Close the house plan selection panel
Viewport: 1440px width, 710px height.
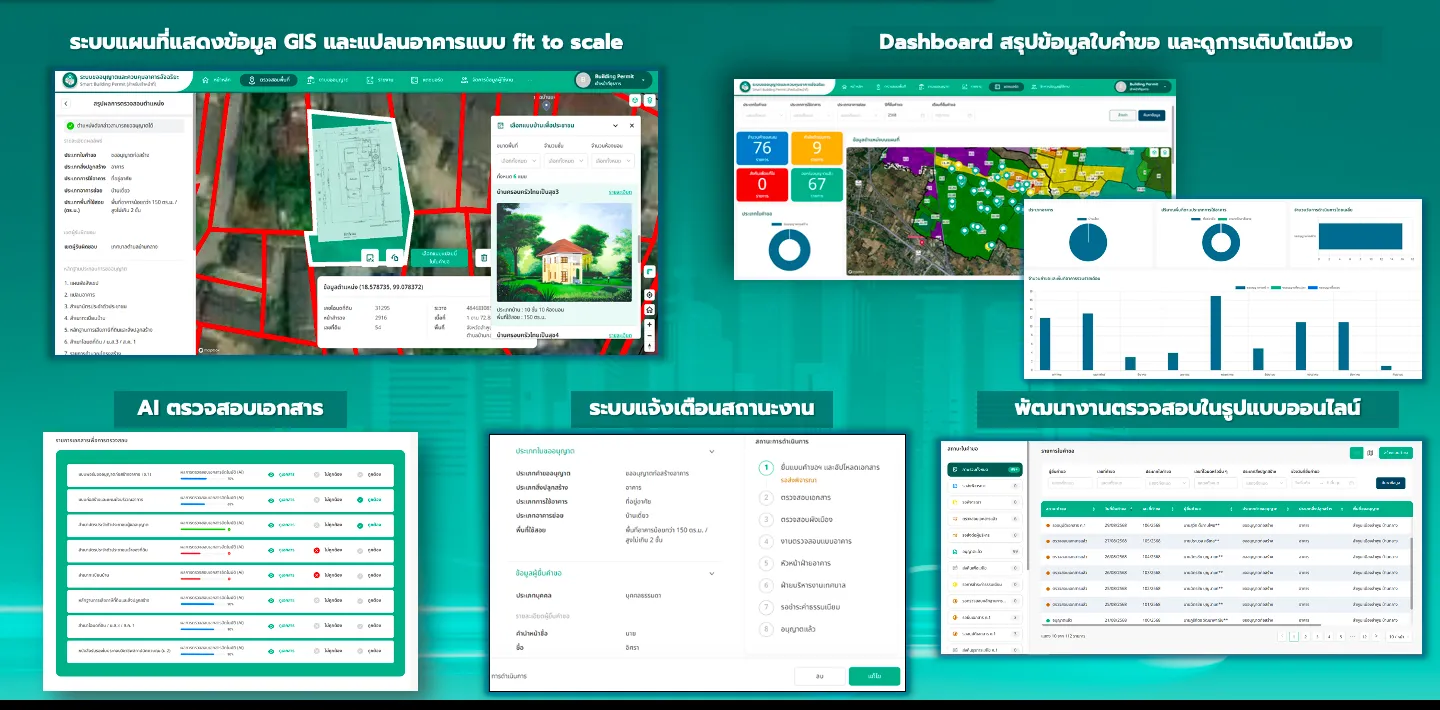click(x=631, y=126)
